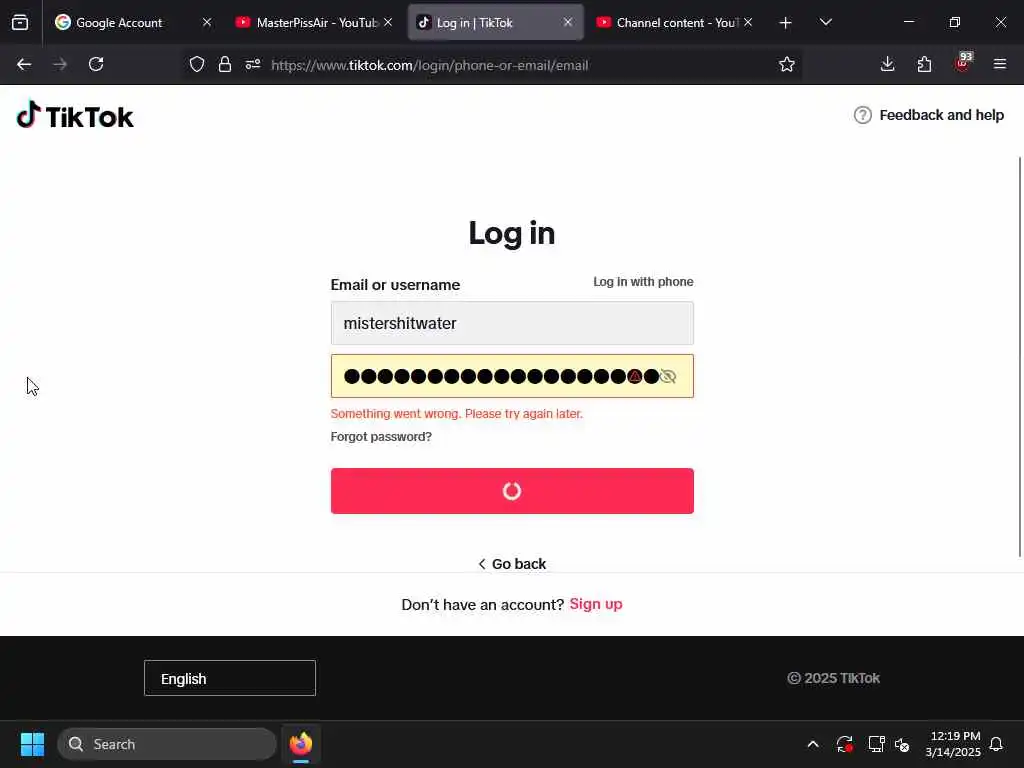1024x768 pixels.
Task: Open the English language dropdown
Action: pyautogui.click(x=230, y=678)
